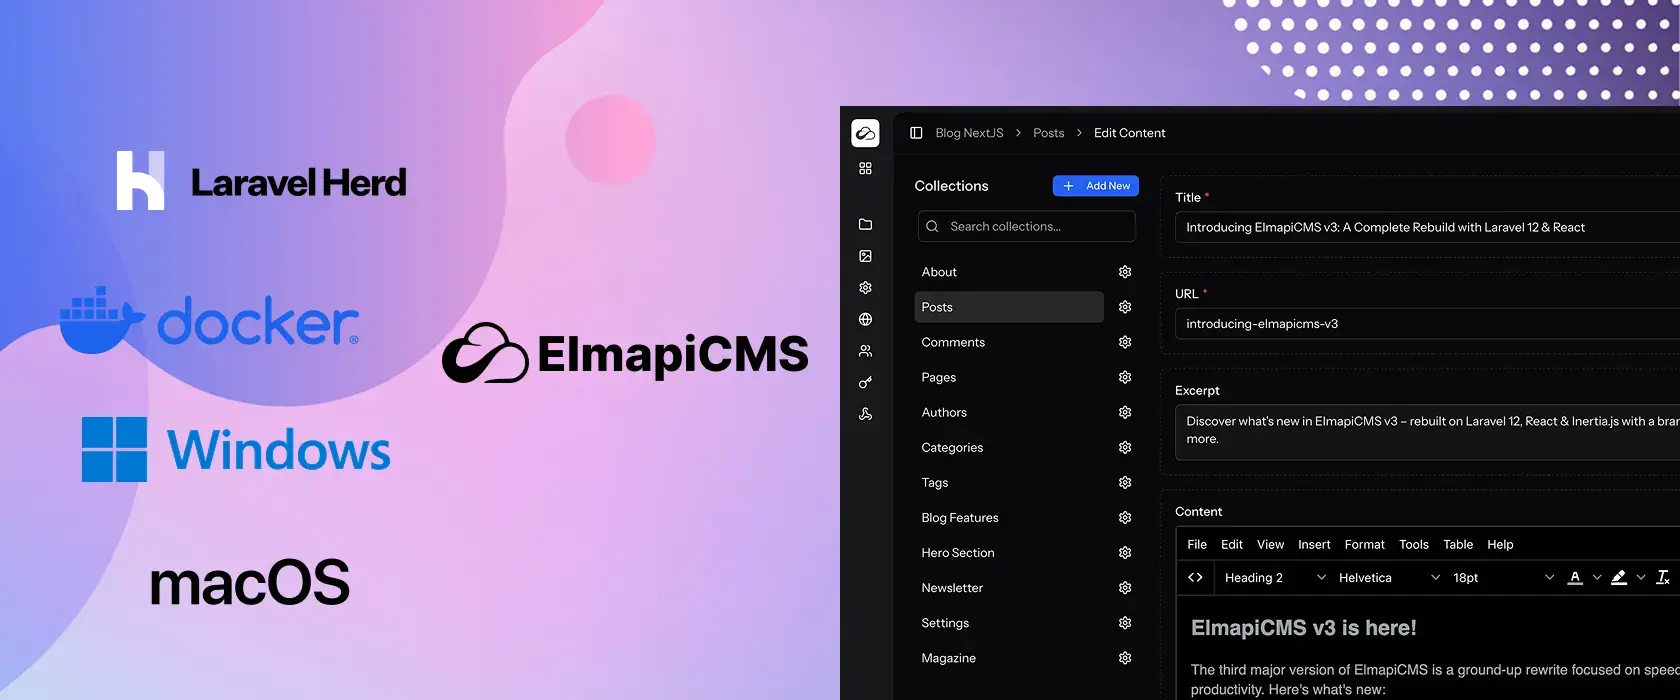Open the Tools menu in the editor

click(1414, 544)
